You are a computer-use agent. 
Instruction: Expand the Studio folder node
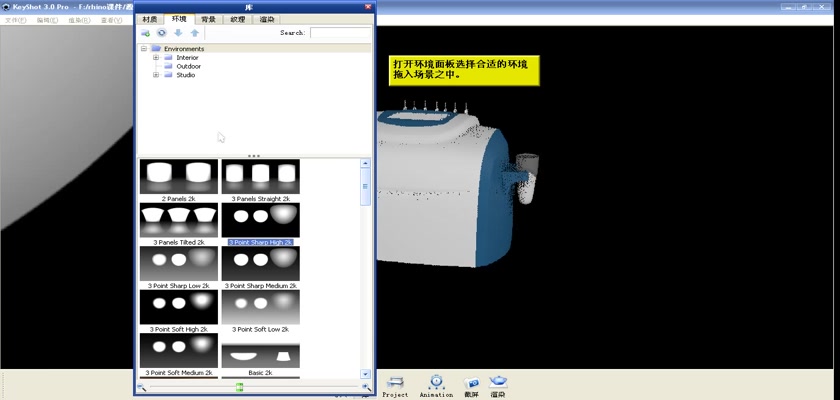[156, 75]
